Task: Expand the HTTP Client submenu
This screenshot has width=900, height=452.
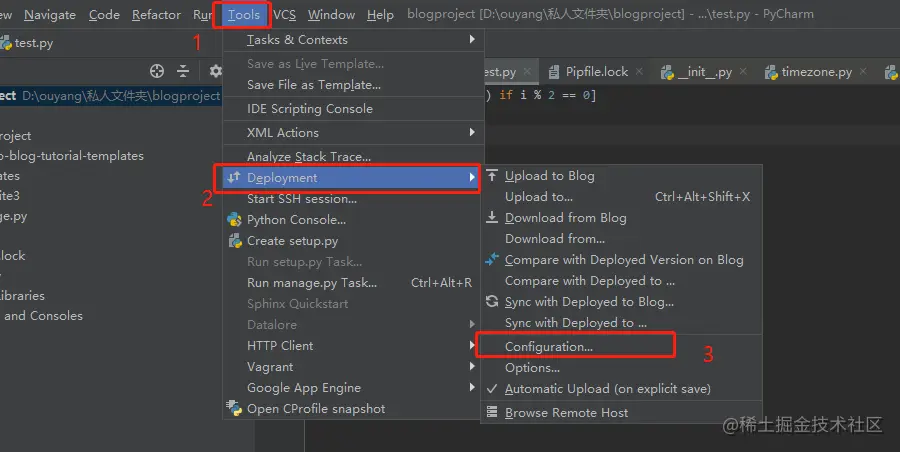Action: coord(352,346)
